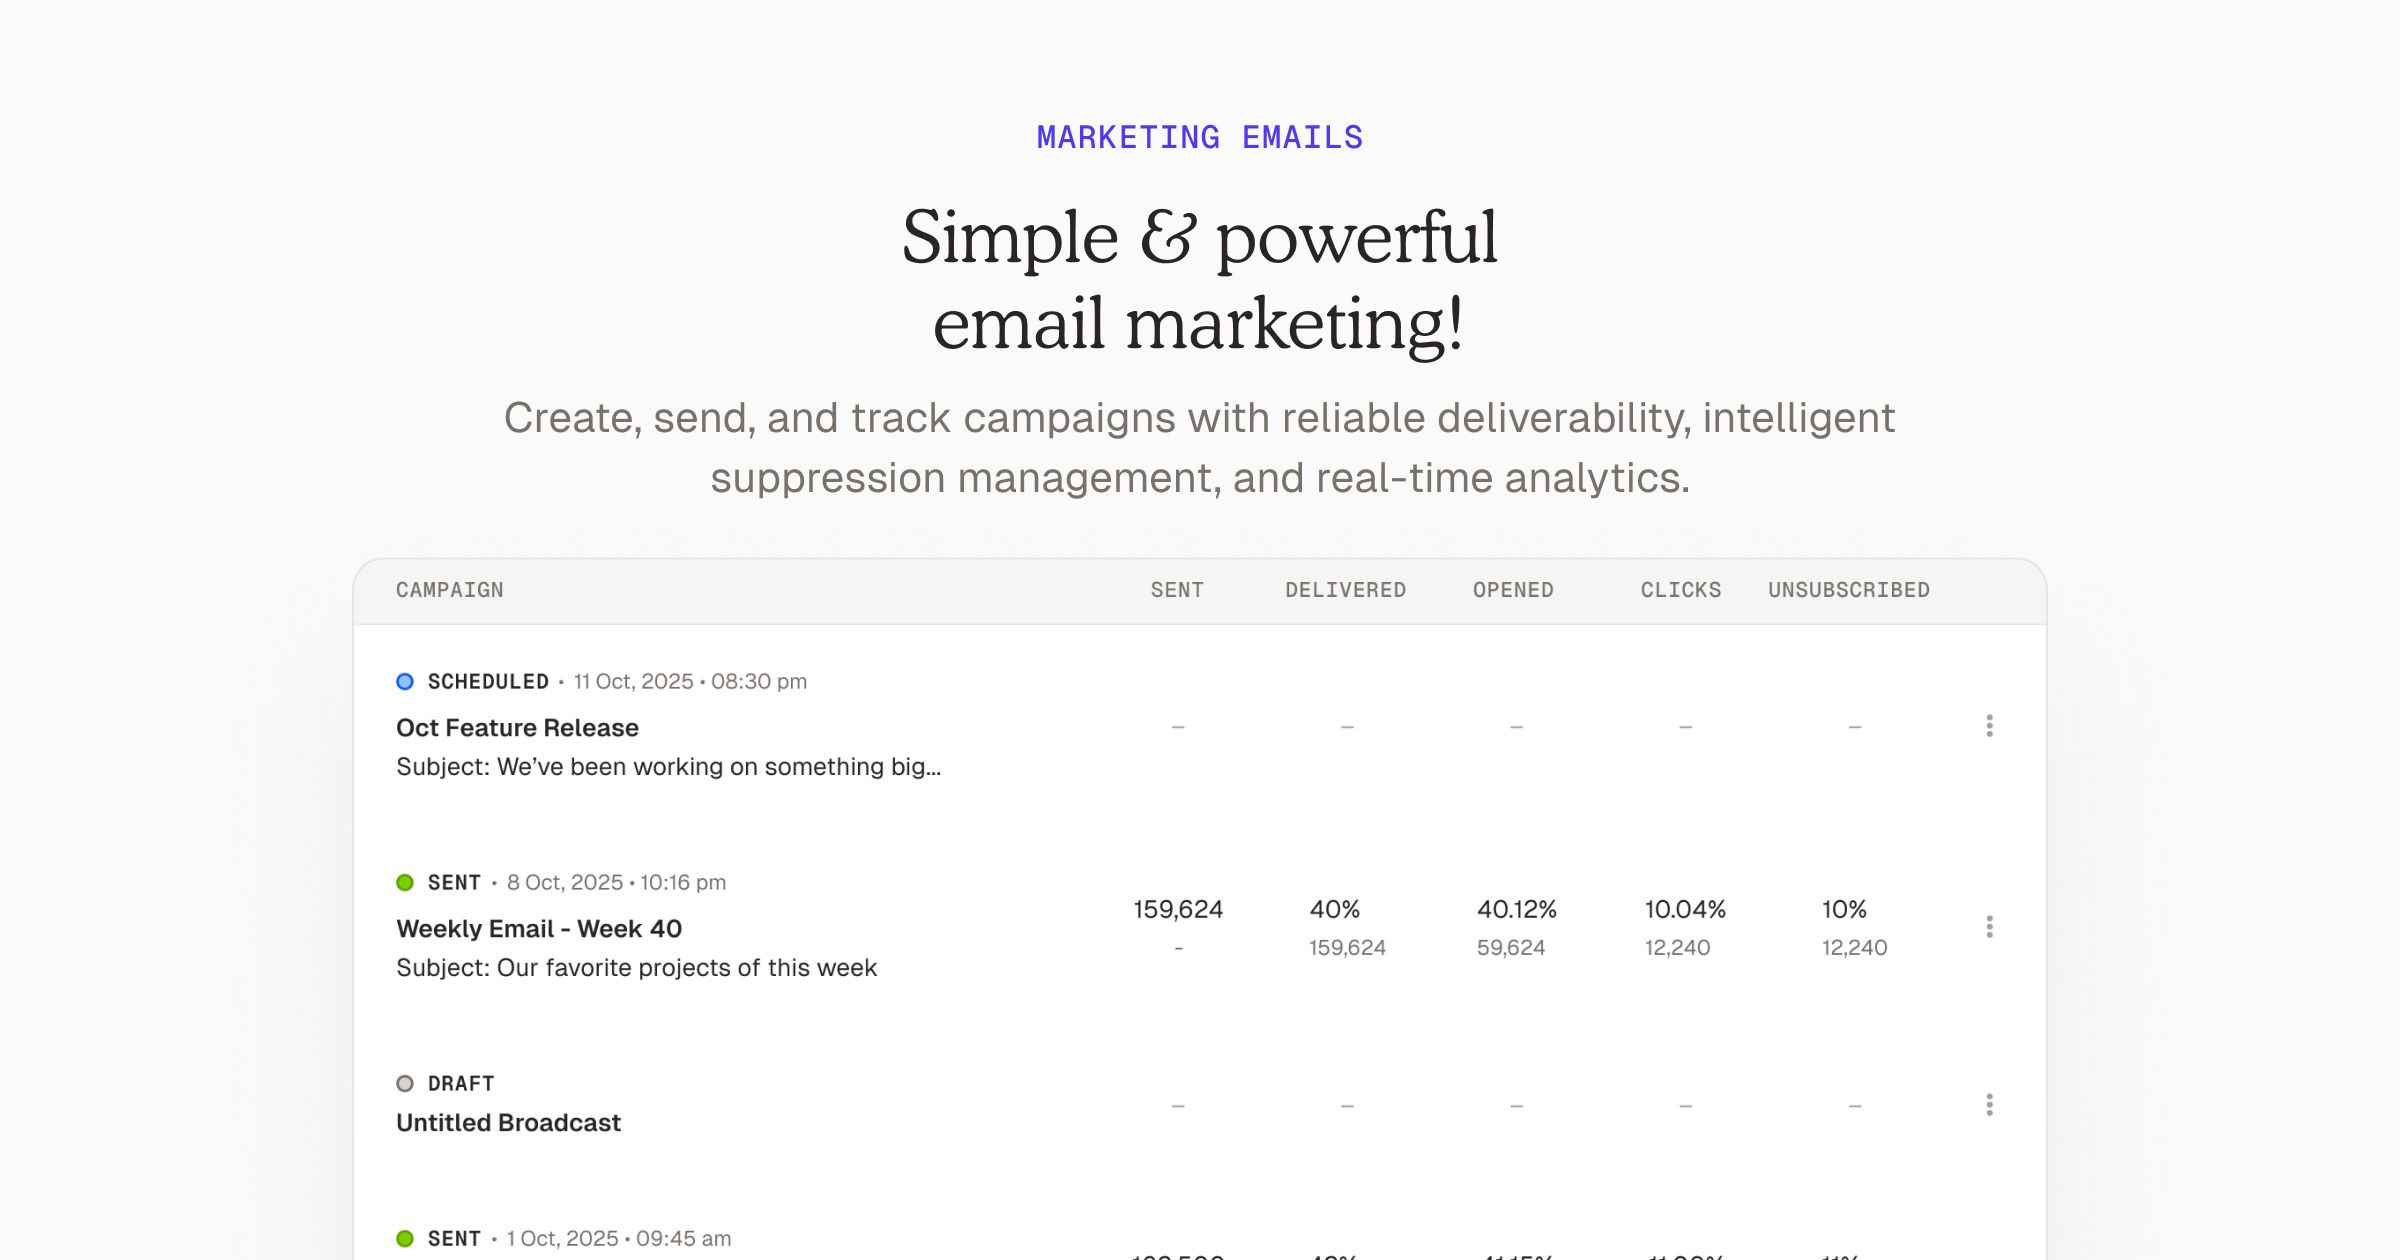Click blue Scheduled status dot
This screenshot has height=1260, width=2400.
405,682
